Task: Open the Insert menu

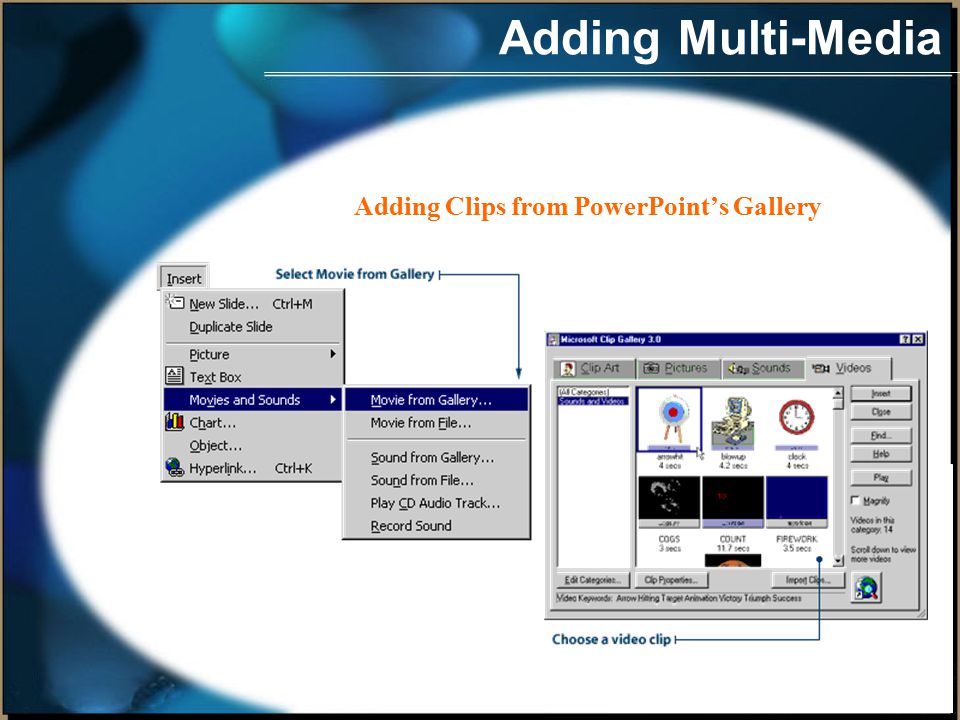Action: click(184, 279)
